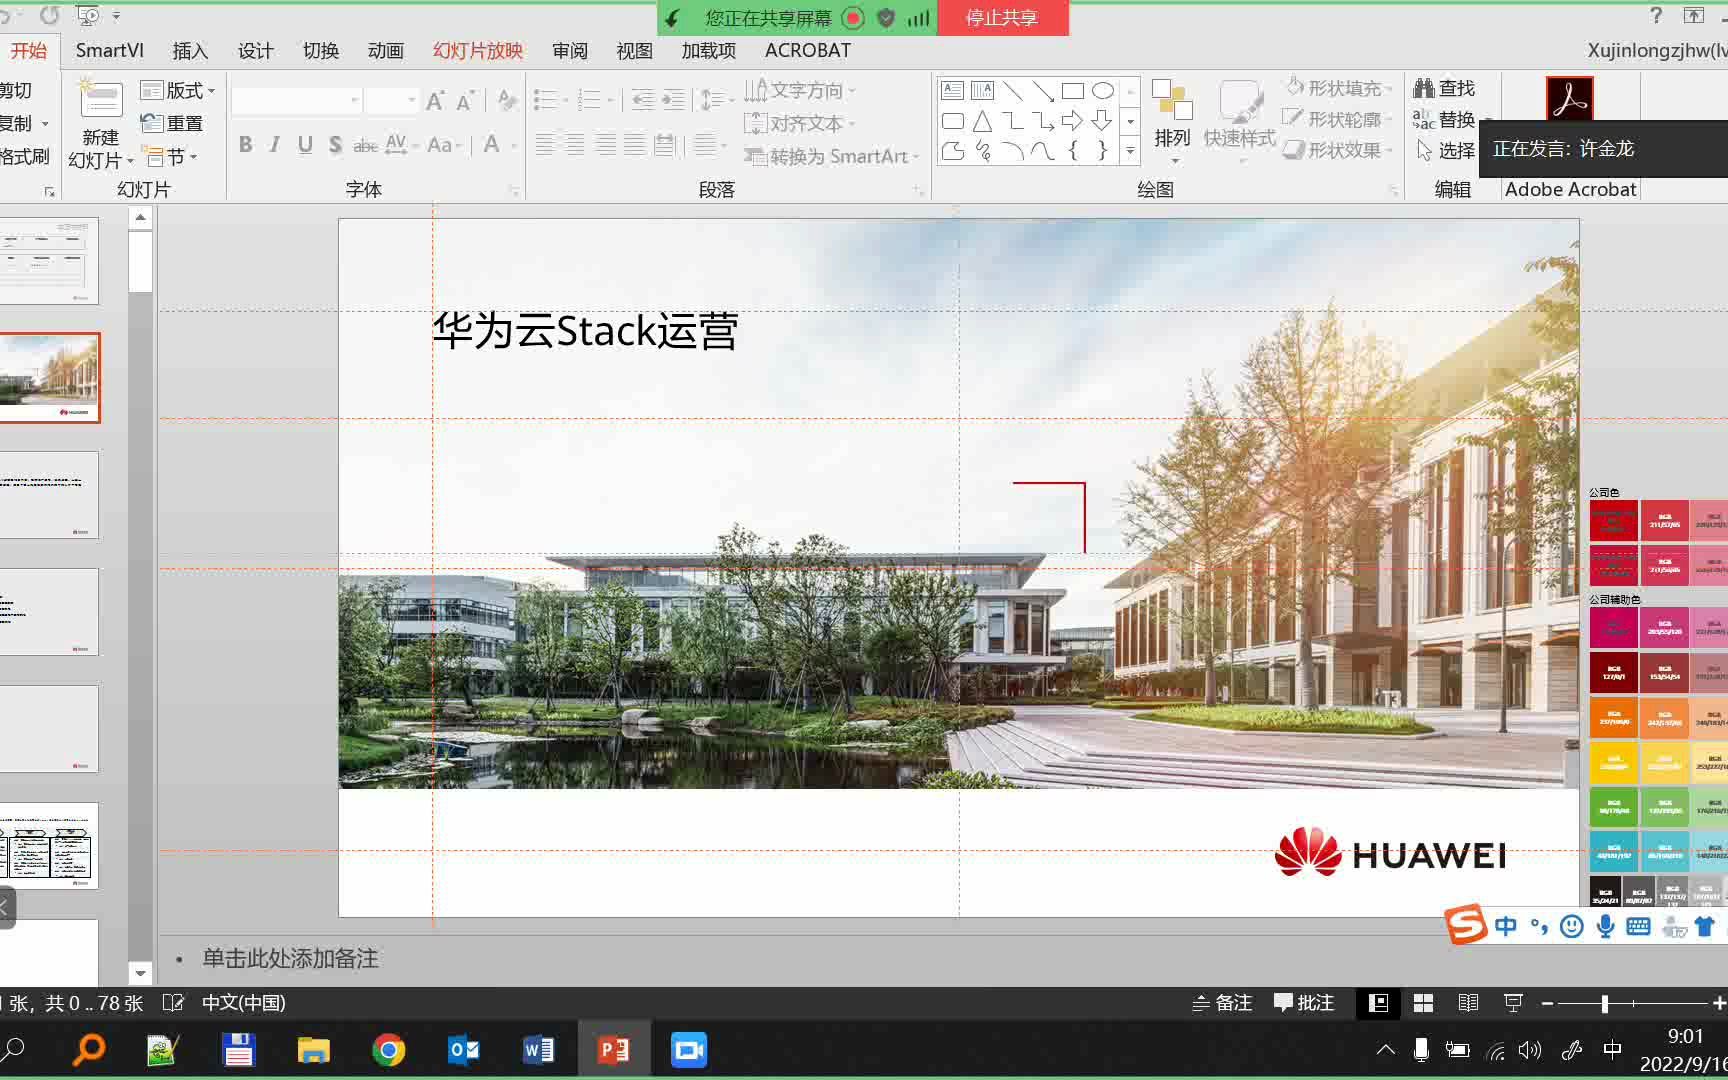
Task: Open Chrome from the taskbar
Action: [x=388, y=1050]
